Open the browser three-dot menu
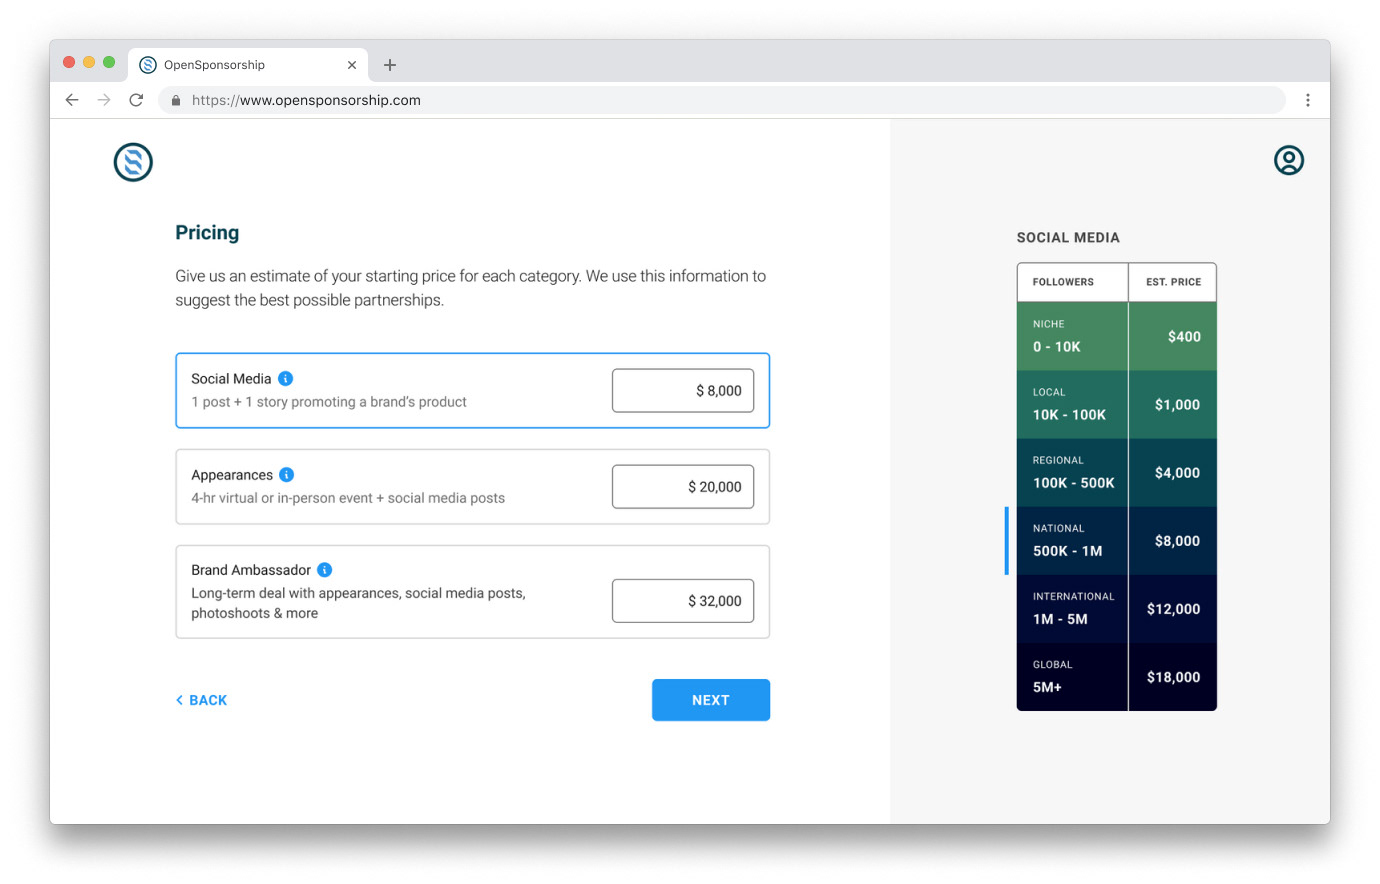This screenshot has width=1380, height=884. click(x=1307, y=100)
